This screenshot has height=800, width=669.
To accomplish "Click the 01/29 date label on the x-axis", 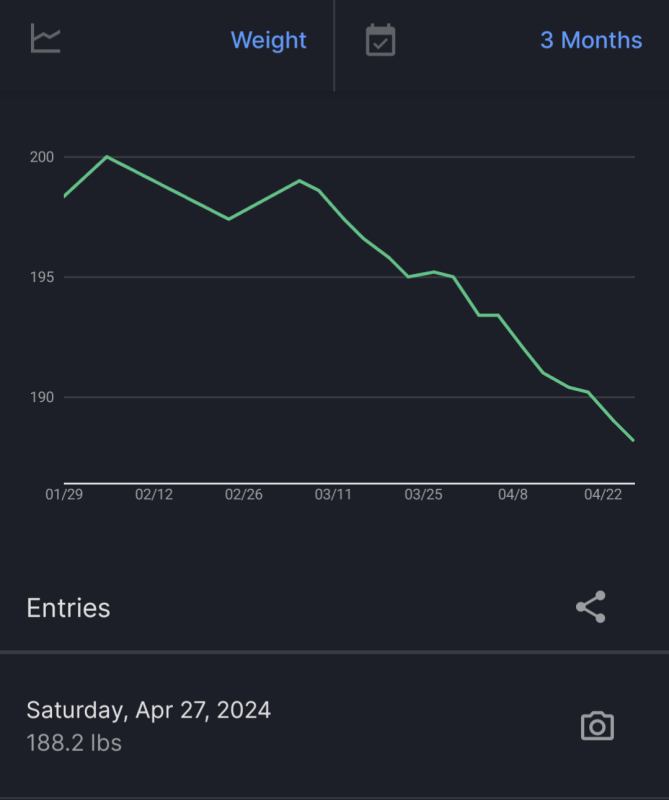I will pyautogui.click(x=64, y=495).
